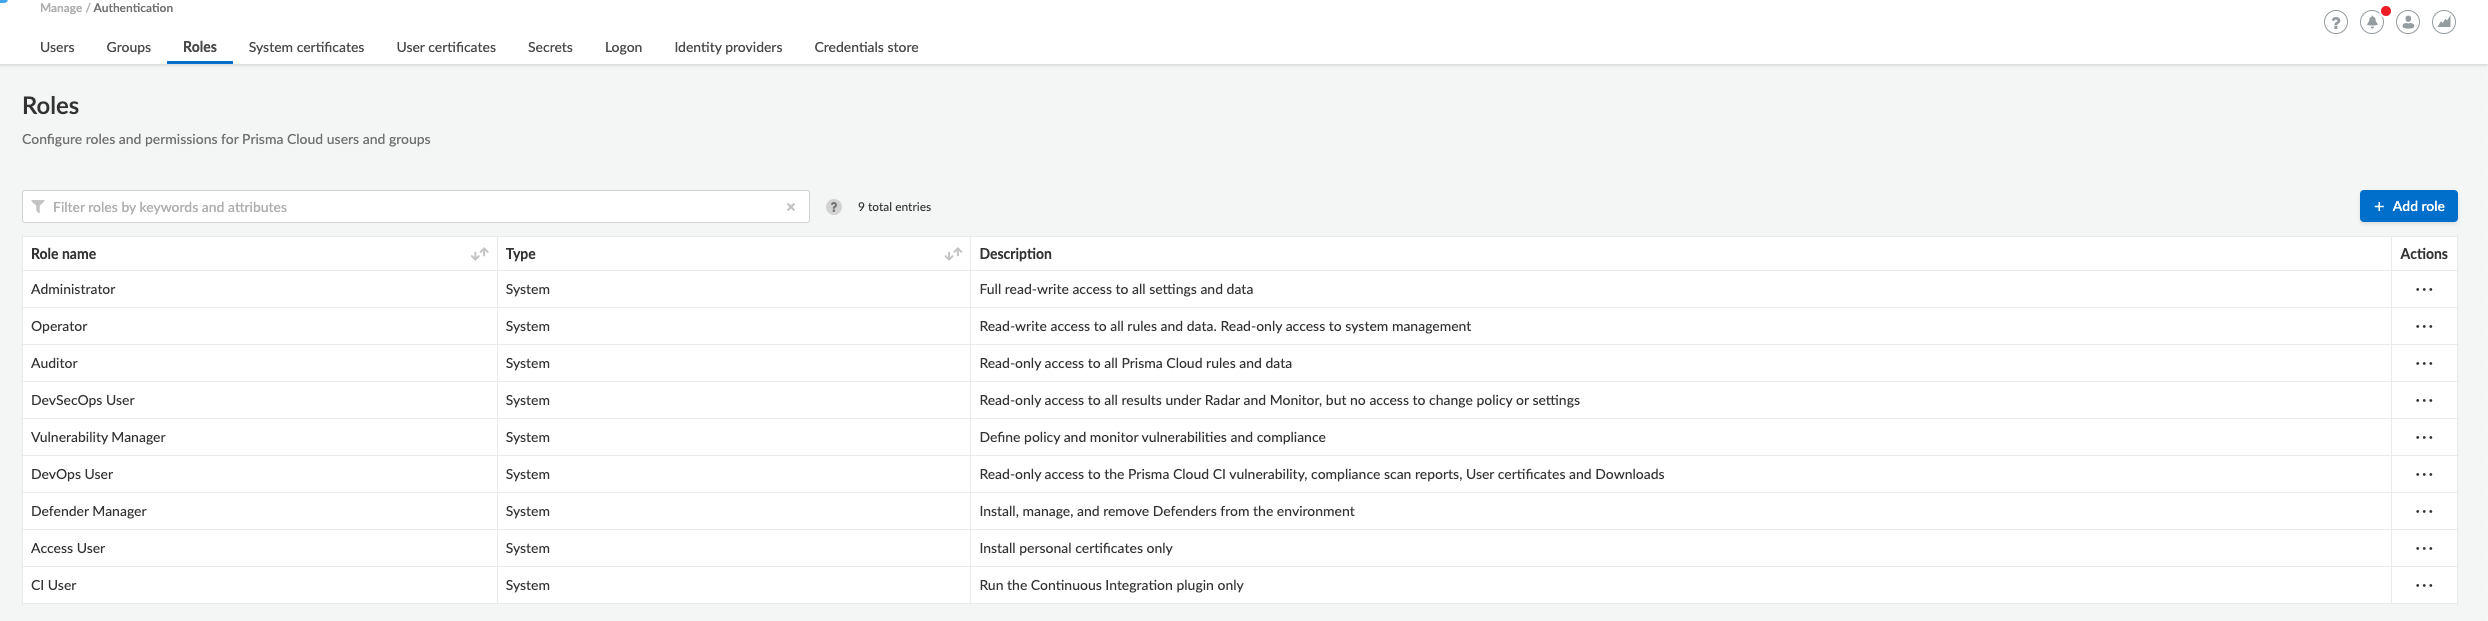Image resolution: width=2488 pixels, height=621 pixels.
Task: Open actions menu for Administrator role
Action: click(x=2424, y=290)
